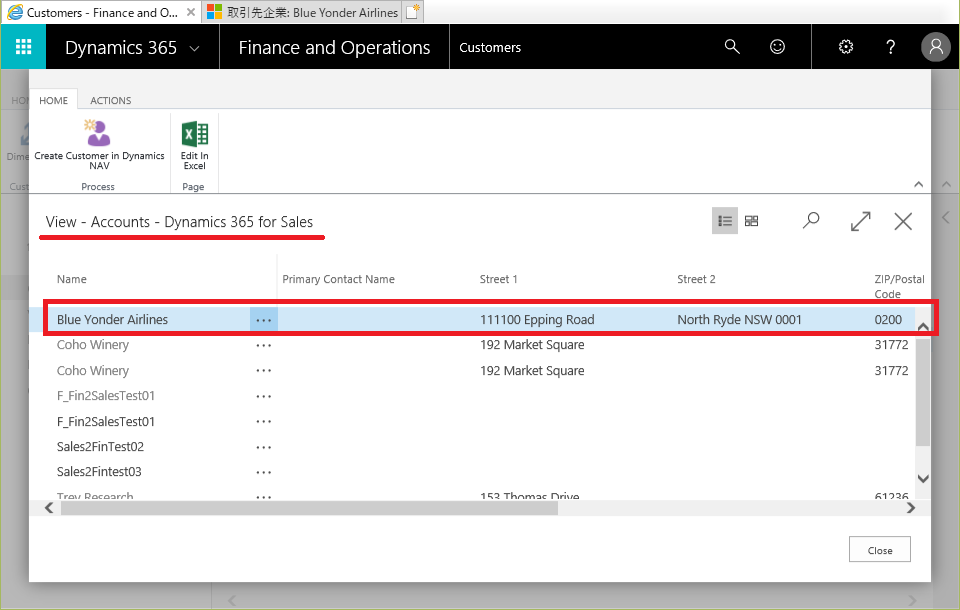Select the Sales2FinTest02 account
Viewport: 960px width, 610px height.
pyautogui.click(x=100, y=447)
